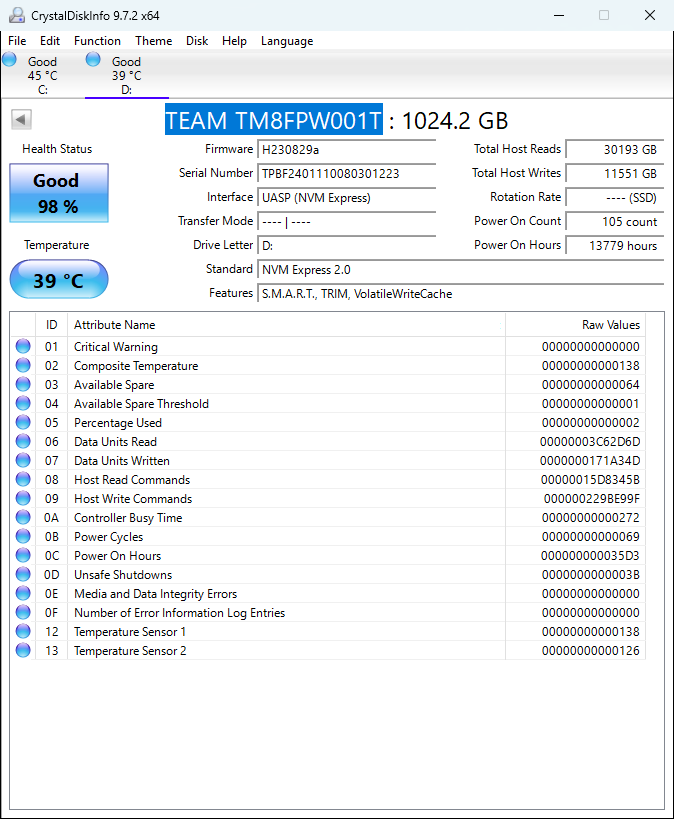Click the Features field with S.M.A.R.T., TRIM
The height and width of the screenshot is (819, 674).
click(460, 294)
